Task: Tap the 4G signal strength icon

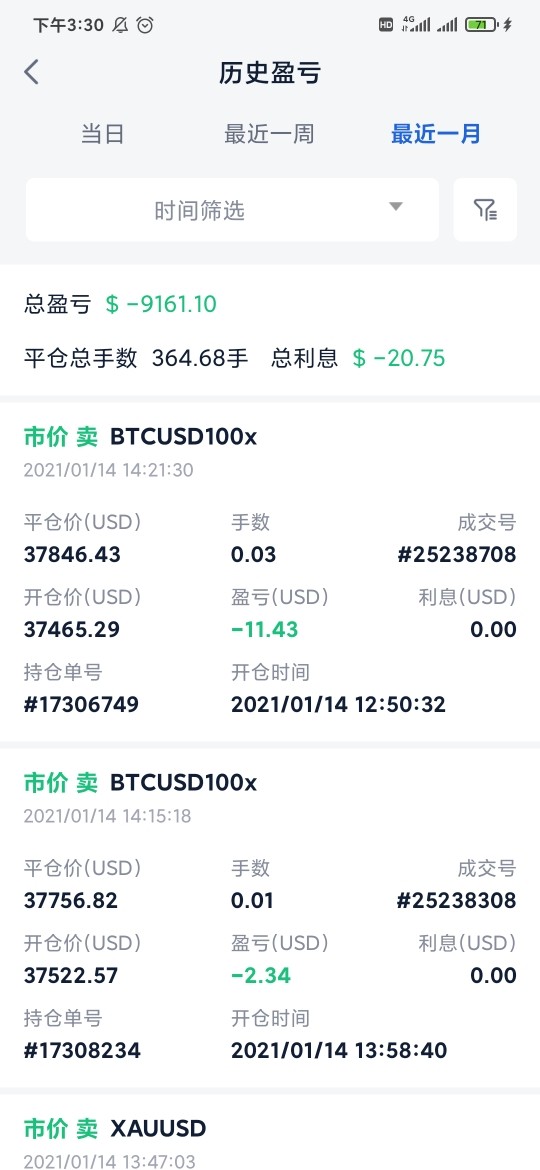Action: pyautogui.click(x=415, y=25)
